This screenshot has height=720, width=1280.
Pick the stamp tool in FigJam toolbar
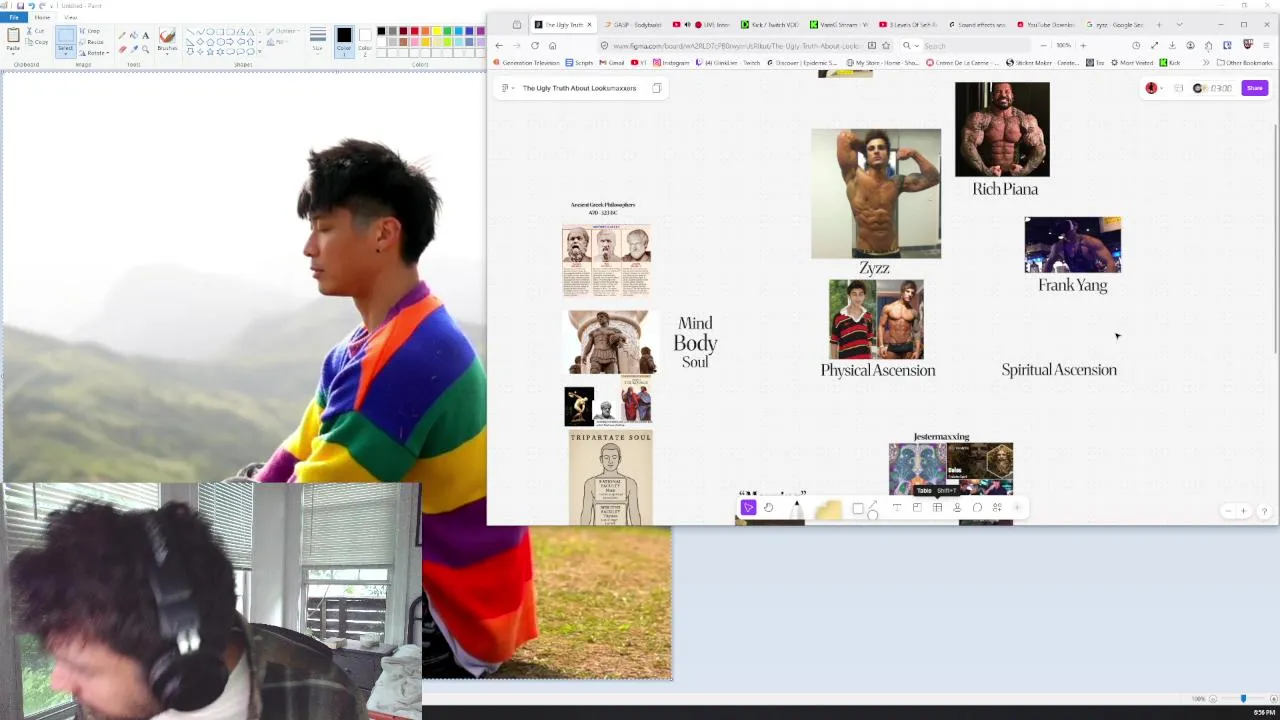[x=957, y=508]
